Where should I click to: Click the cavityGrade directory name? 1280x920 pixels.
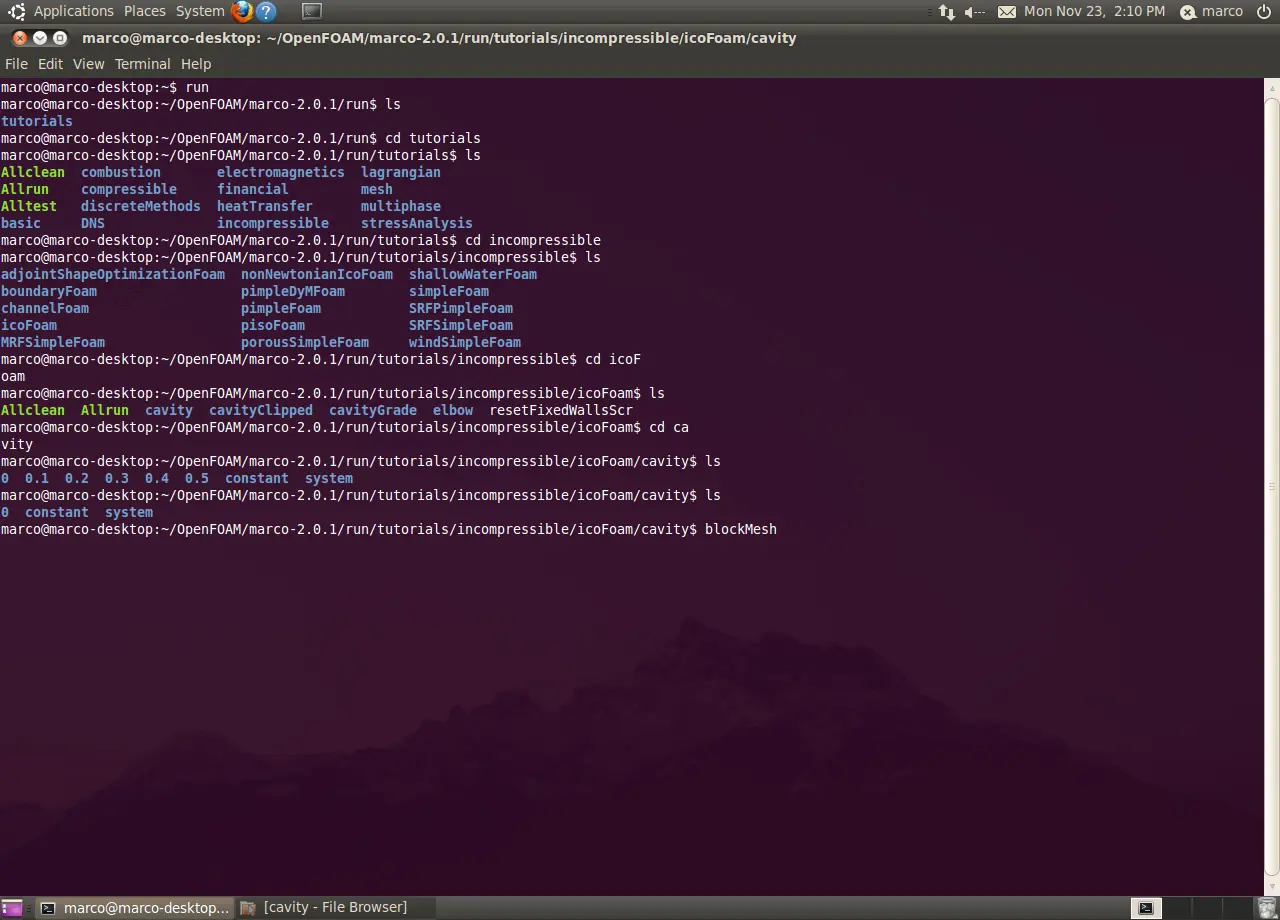coord(373,410)
